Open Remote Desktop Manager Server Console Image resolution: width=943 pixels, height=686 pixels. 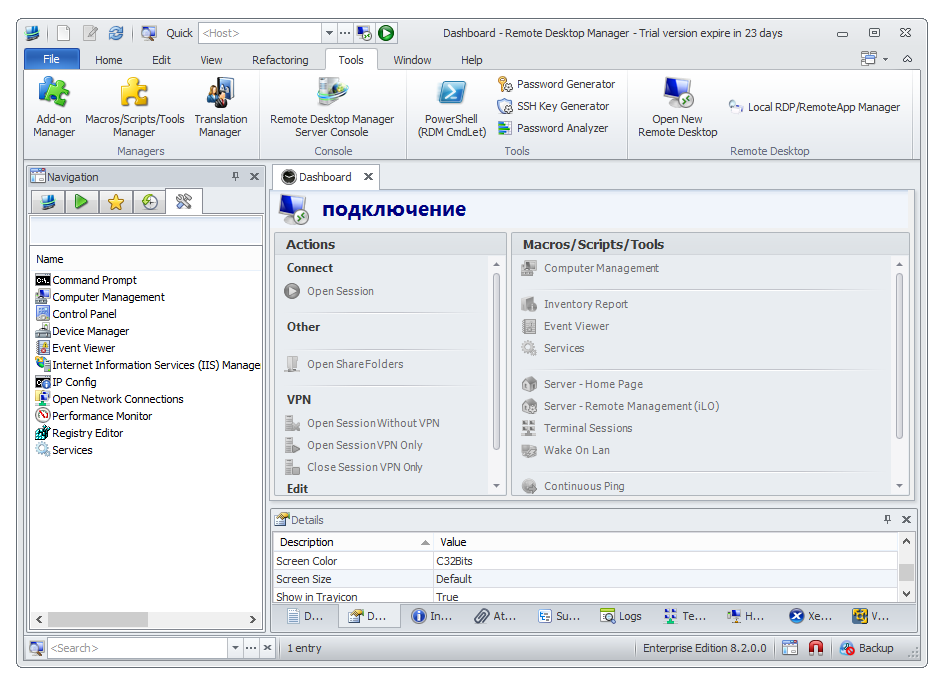click(x=332, y=108)
